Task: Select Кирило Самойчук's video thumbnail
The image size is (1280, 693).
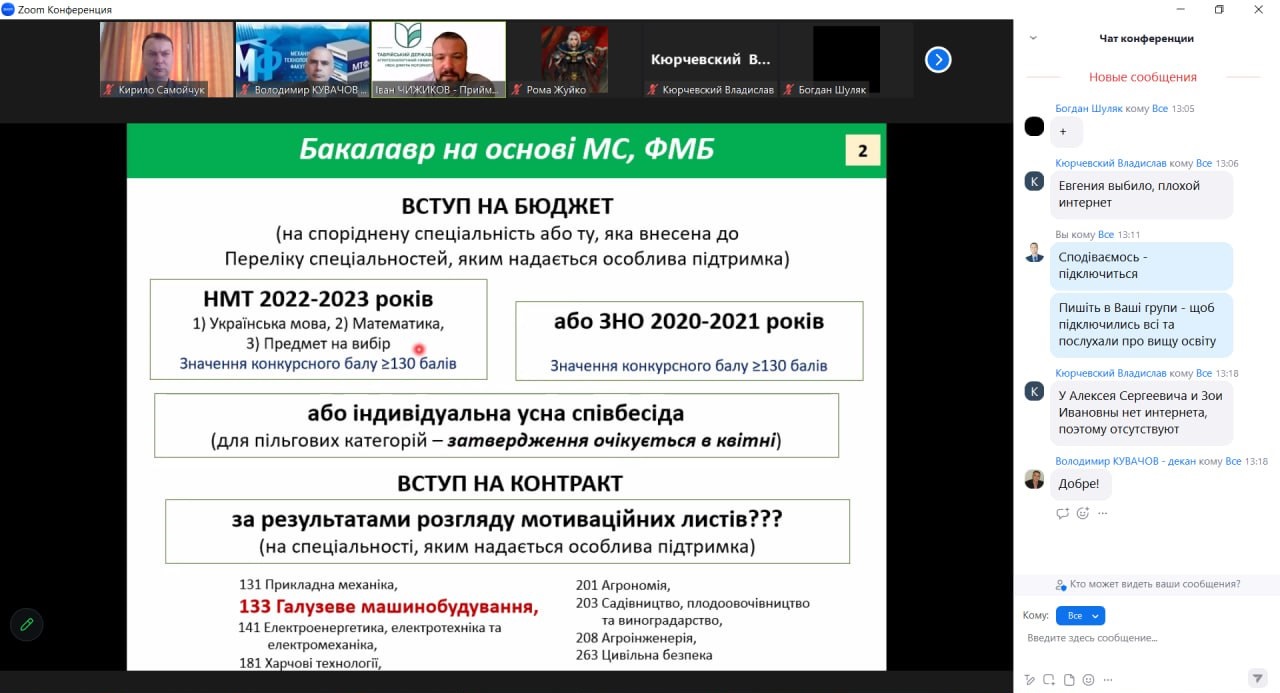Action: (166, 60)
